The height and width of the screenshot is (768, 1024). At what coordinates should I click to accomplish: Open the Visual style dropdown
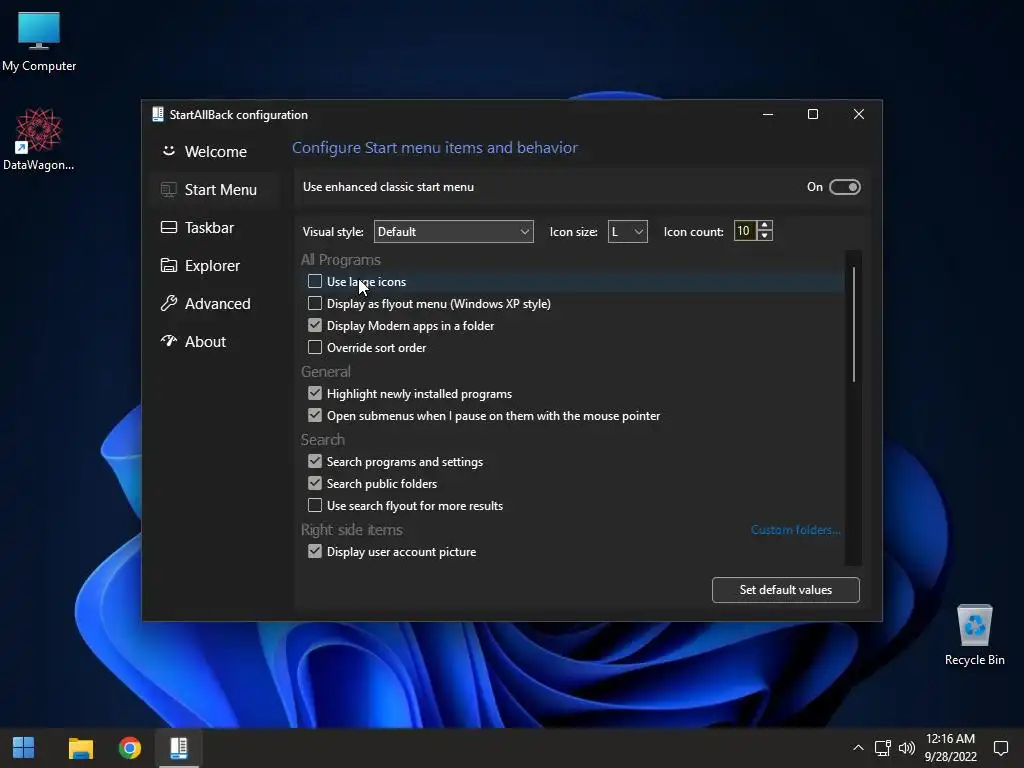453,232
